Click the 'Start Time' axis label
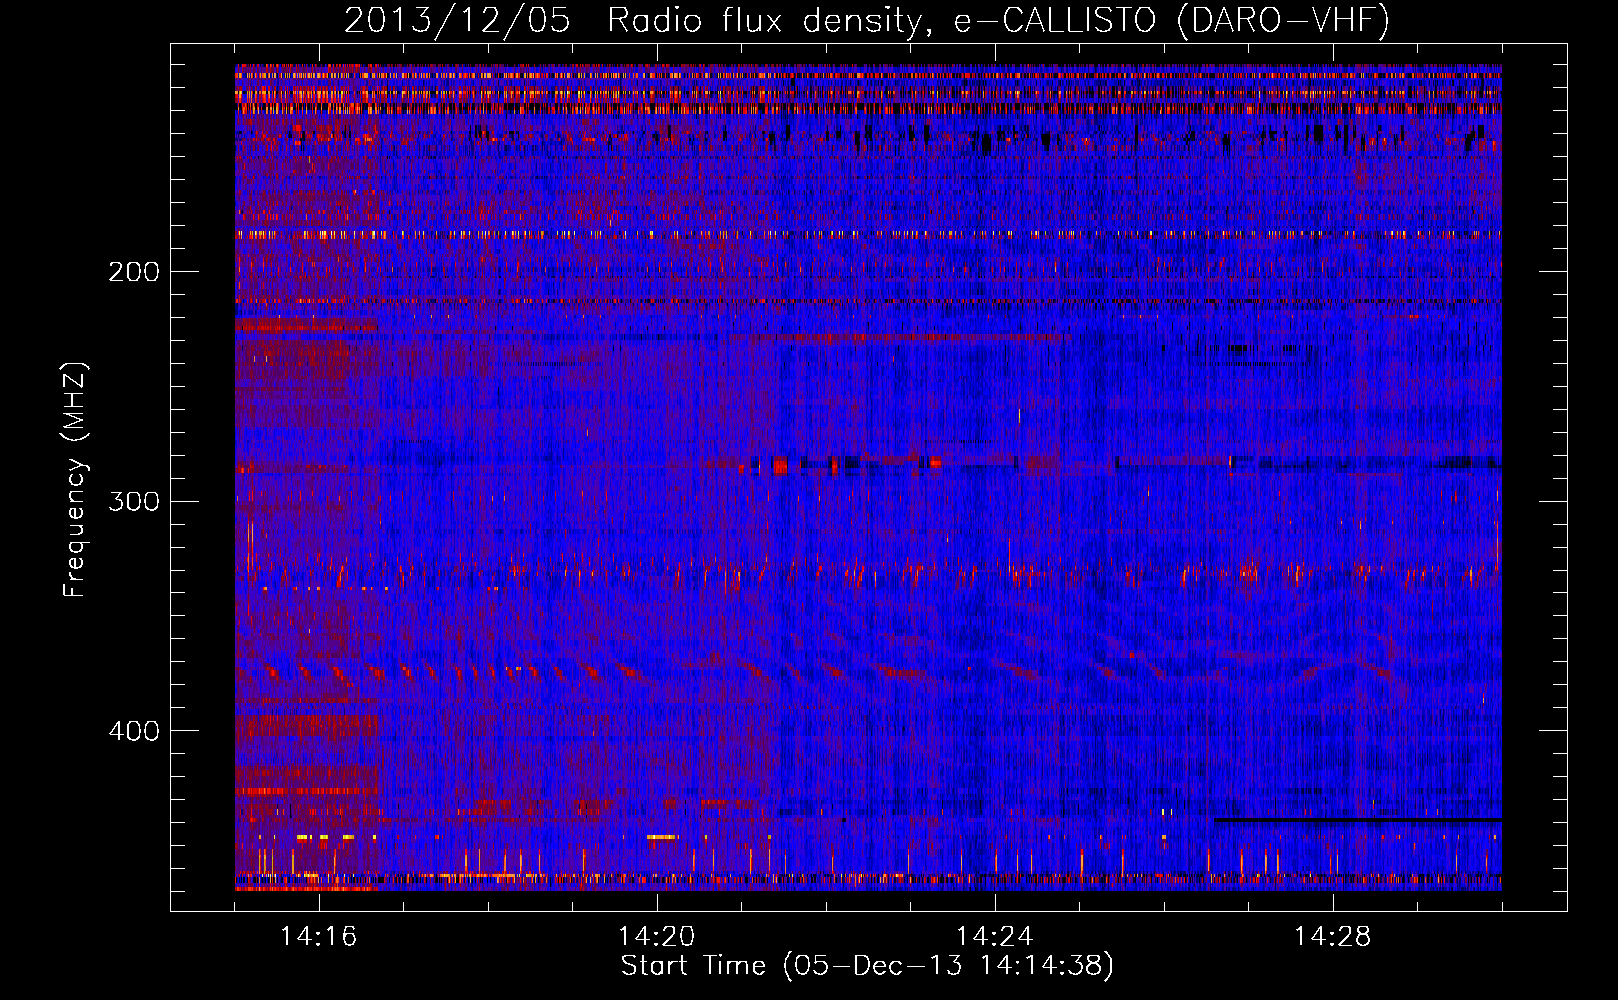This screenshot has height=1000, width=1618. pyautogui.click(x=867, y=966)
